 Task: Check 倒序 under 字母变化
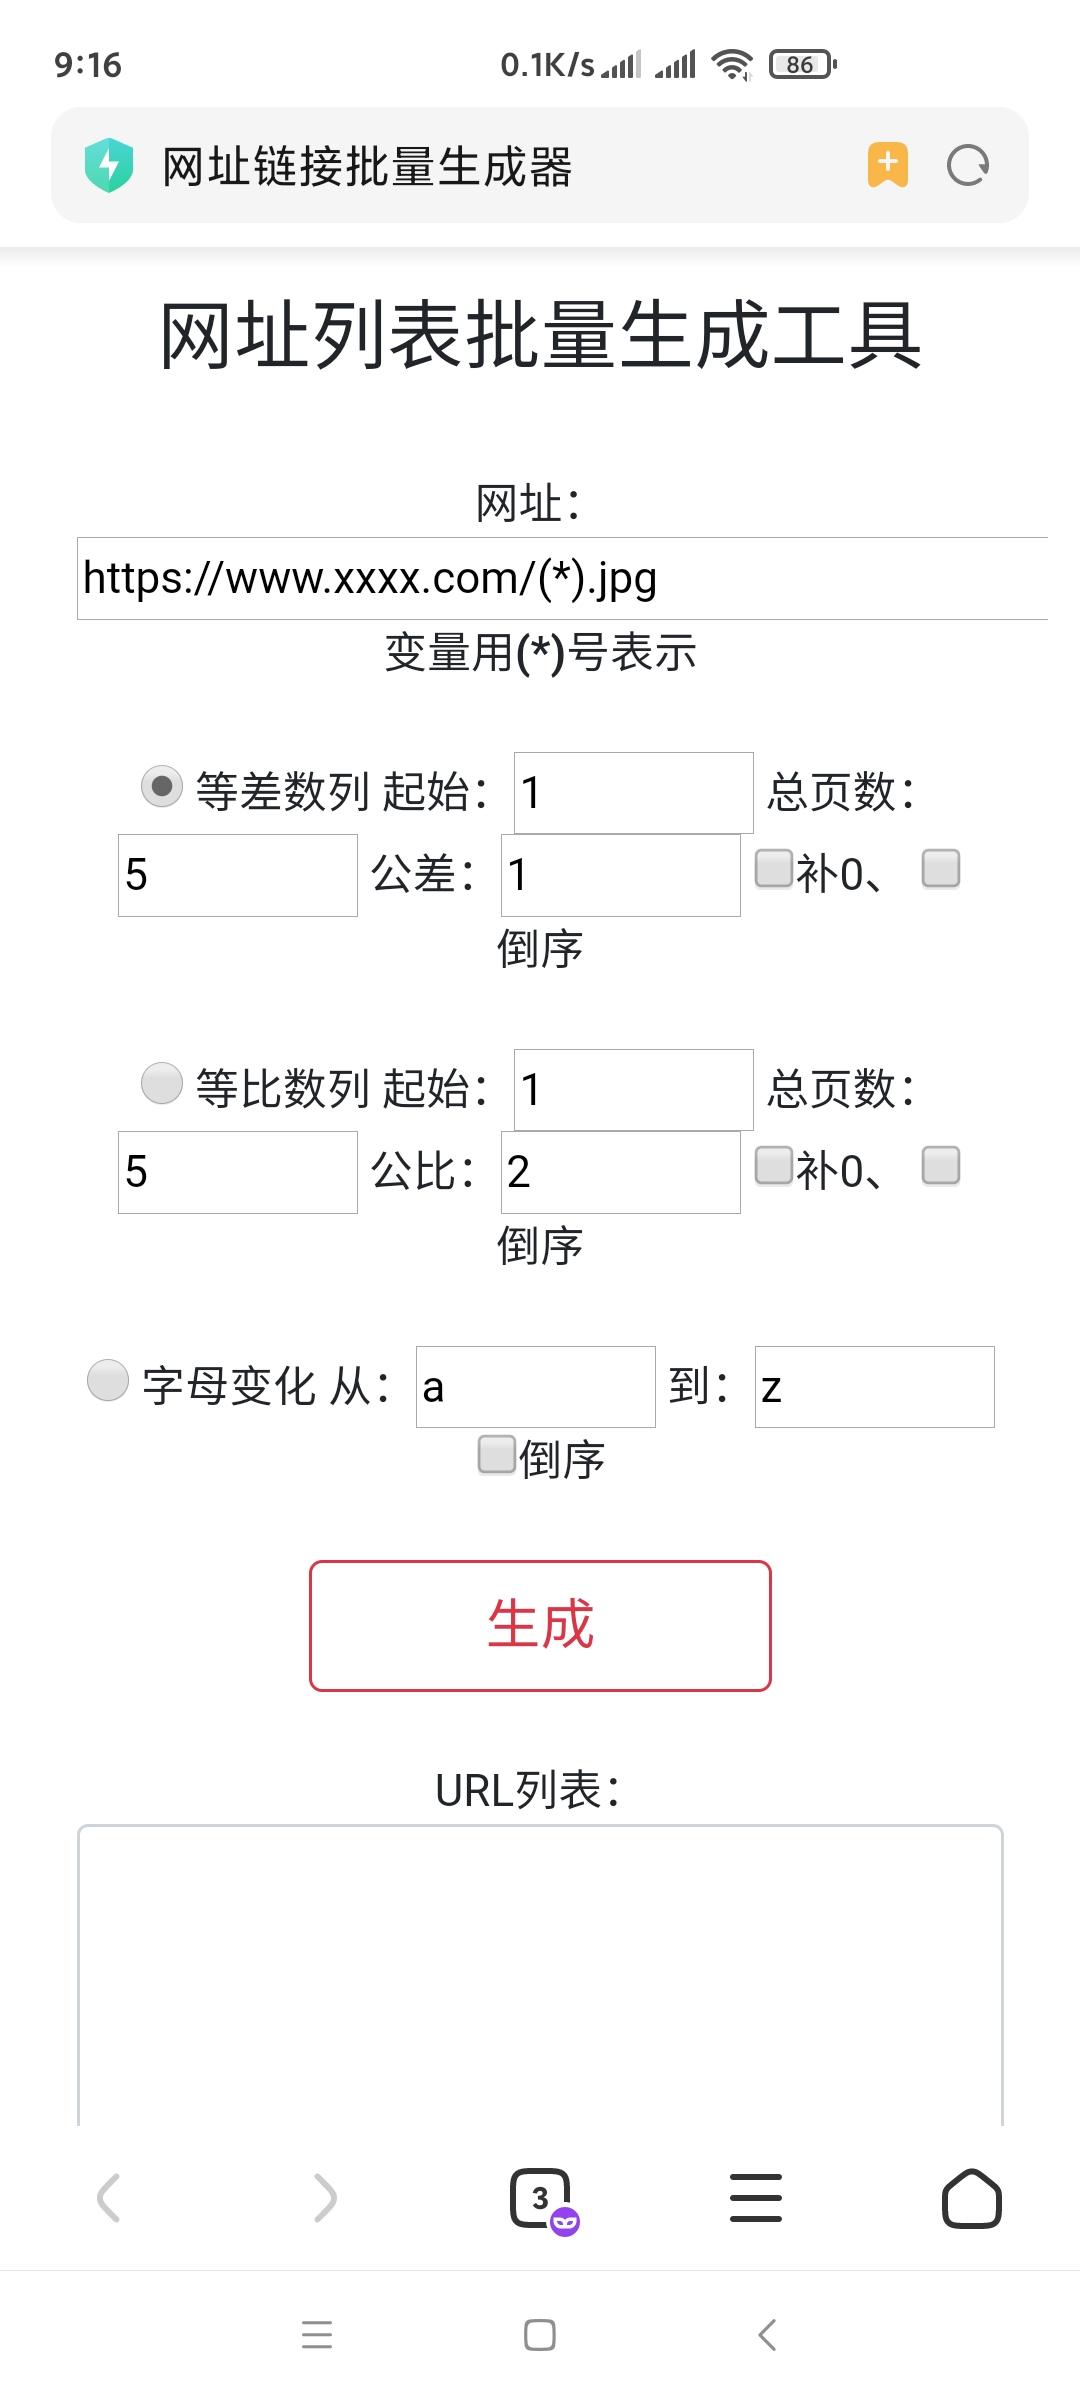point(496,1455)
